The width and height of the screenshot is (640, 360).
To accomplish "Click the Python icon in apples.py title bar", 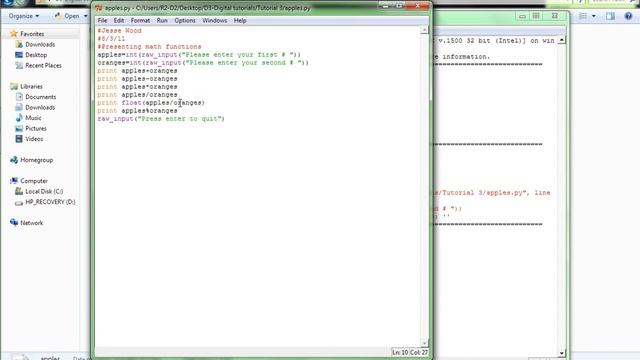I will pos(99,8).
